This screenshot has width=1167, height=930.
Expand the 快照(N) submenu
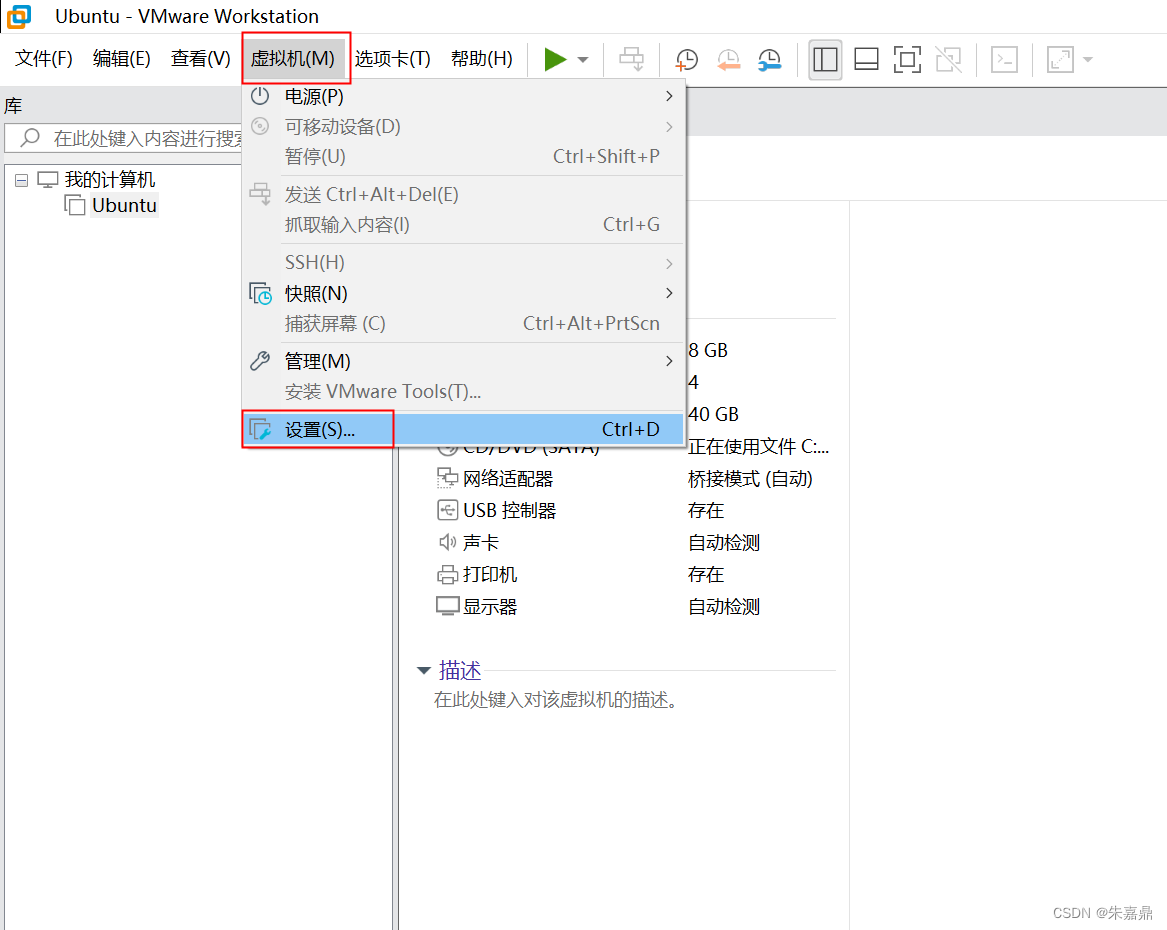(463, 293)
